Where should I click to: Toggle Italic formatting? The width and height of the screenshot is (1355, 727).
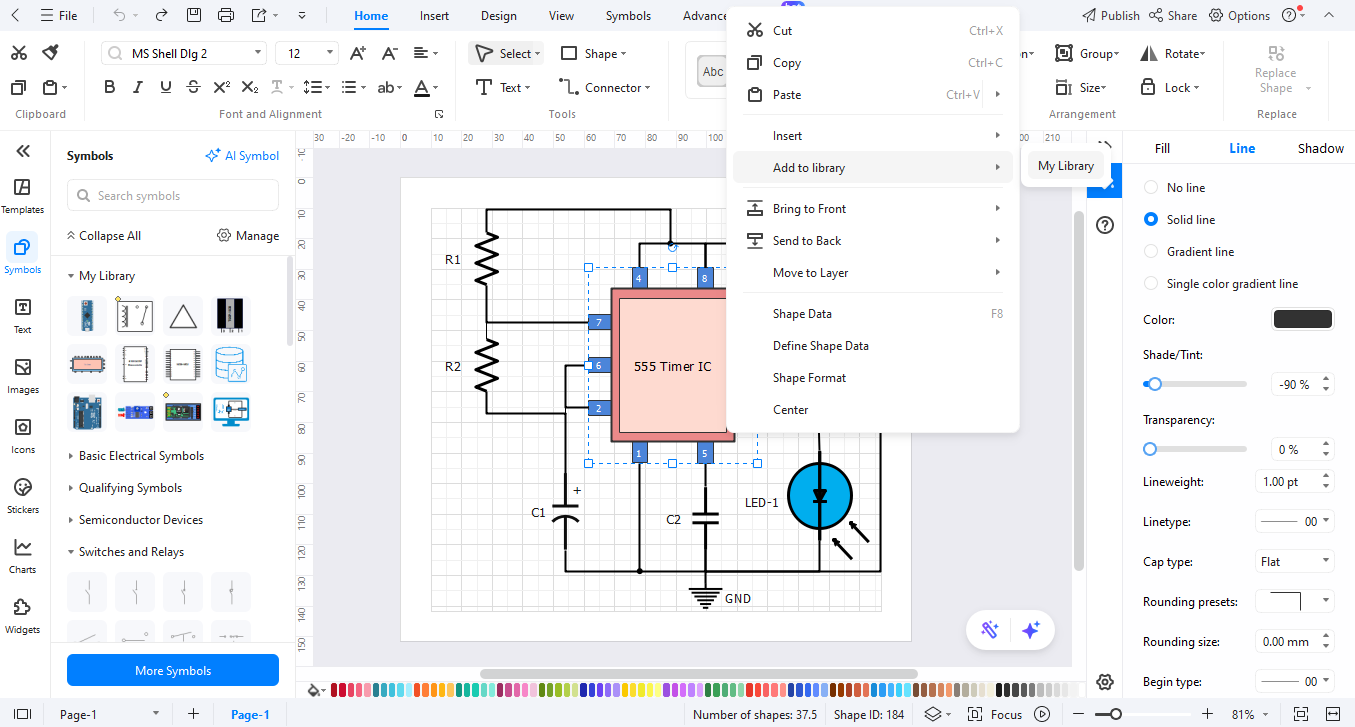[138, 88]
